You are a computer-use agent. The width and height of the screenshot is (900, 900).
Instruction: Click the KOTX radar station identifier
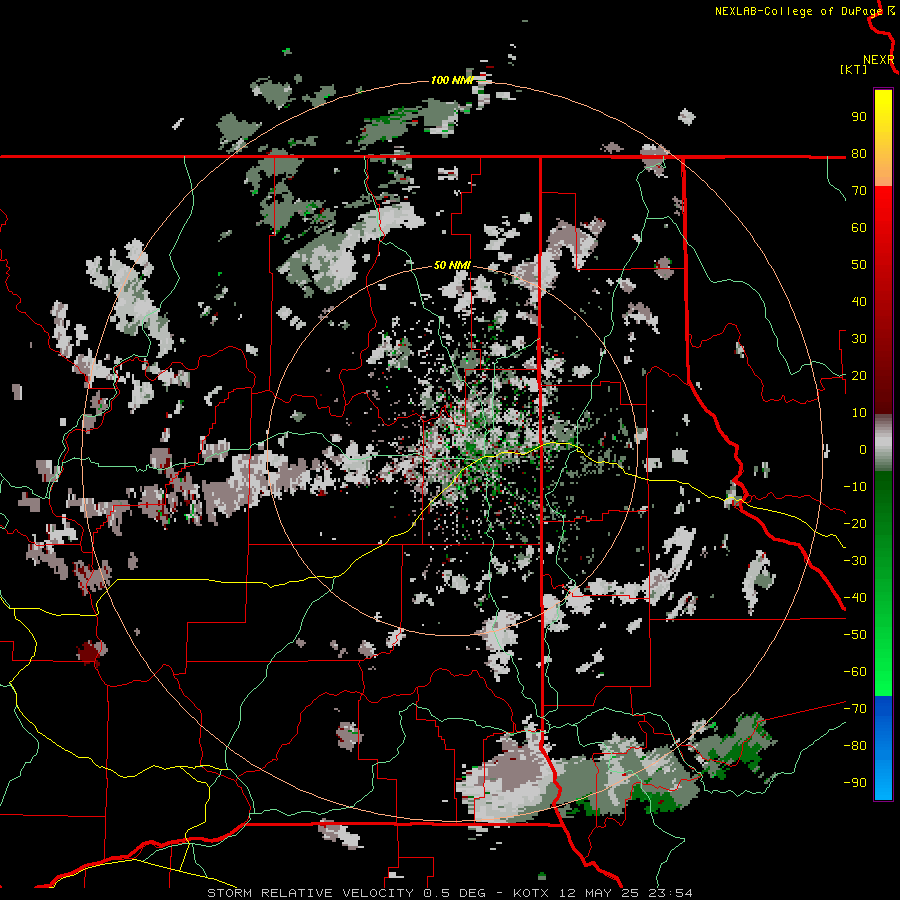coord(532,893)
